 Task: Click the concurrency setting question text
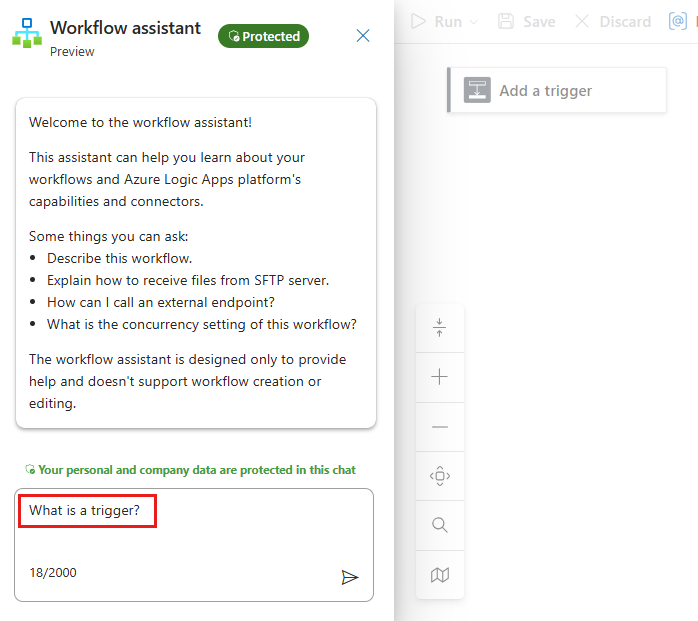(x=202, y=324)
